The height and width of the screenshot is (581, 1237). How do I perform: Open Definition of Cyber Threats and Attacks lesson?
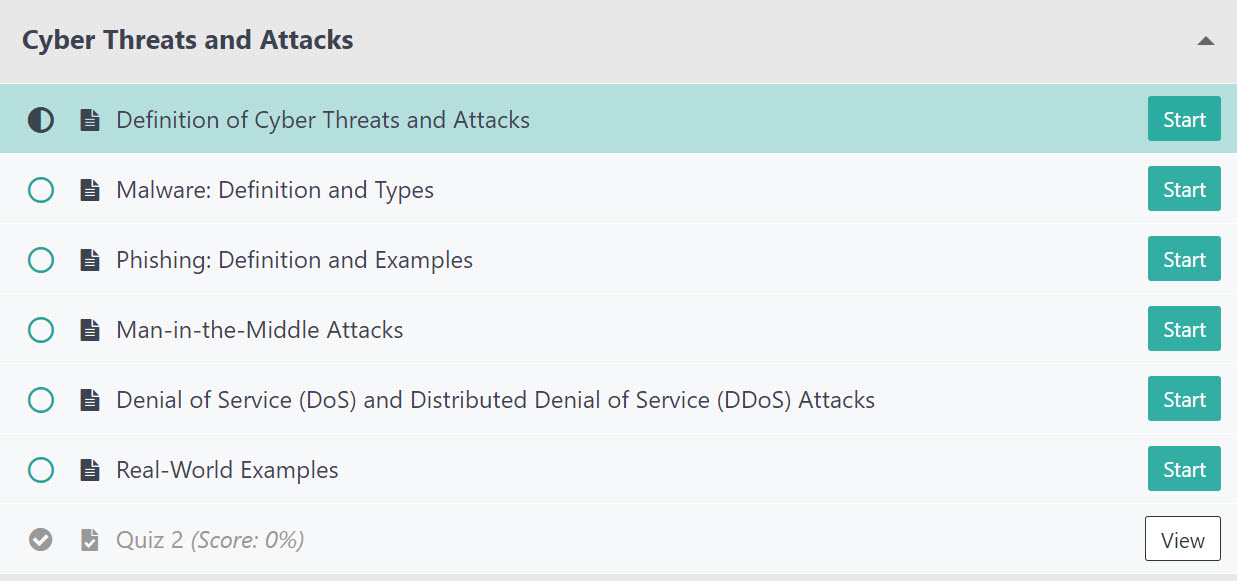pos(323,120)
